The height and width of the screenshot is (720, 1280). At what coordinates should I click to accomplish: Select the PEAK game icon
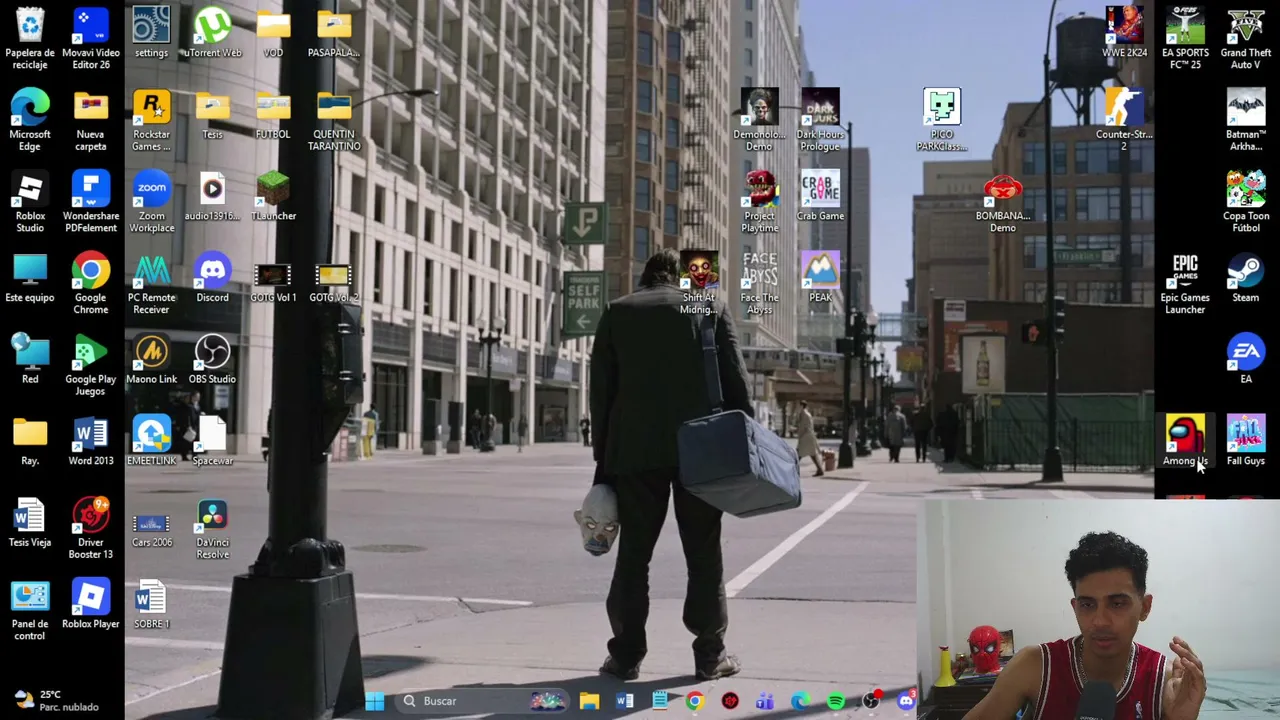click(820, 278)
